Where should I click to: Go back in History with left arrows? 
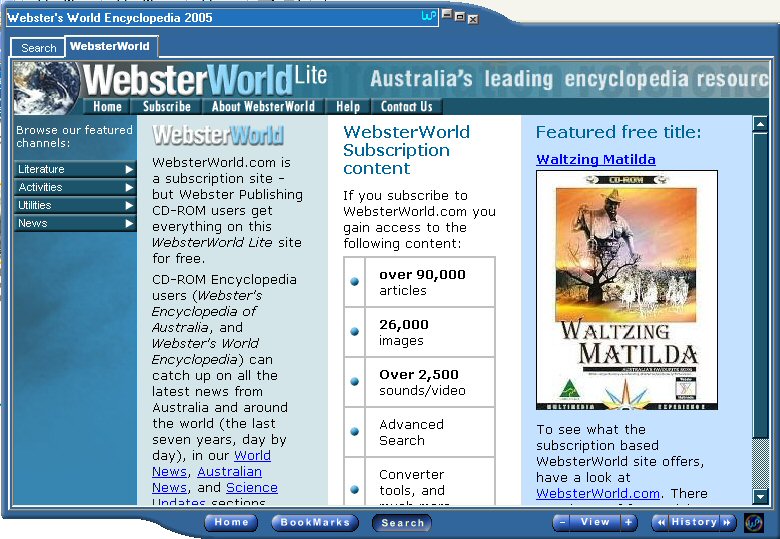pos(661,523)
